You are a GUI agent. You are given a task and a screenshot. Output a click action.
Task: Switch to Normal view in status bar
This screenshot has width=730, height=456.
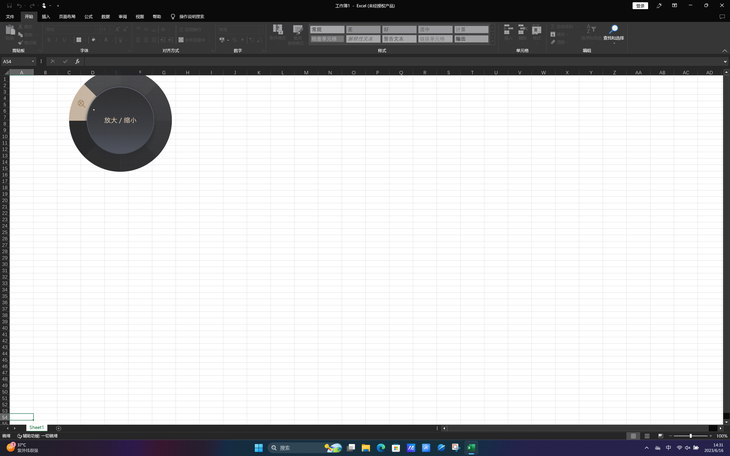click(x=633, y=436)
